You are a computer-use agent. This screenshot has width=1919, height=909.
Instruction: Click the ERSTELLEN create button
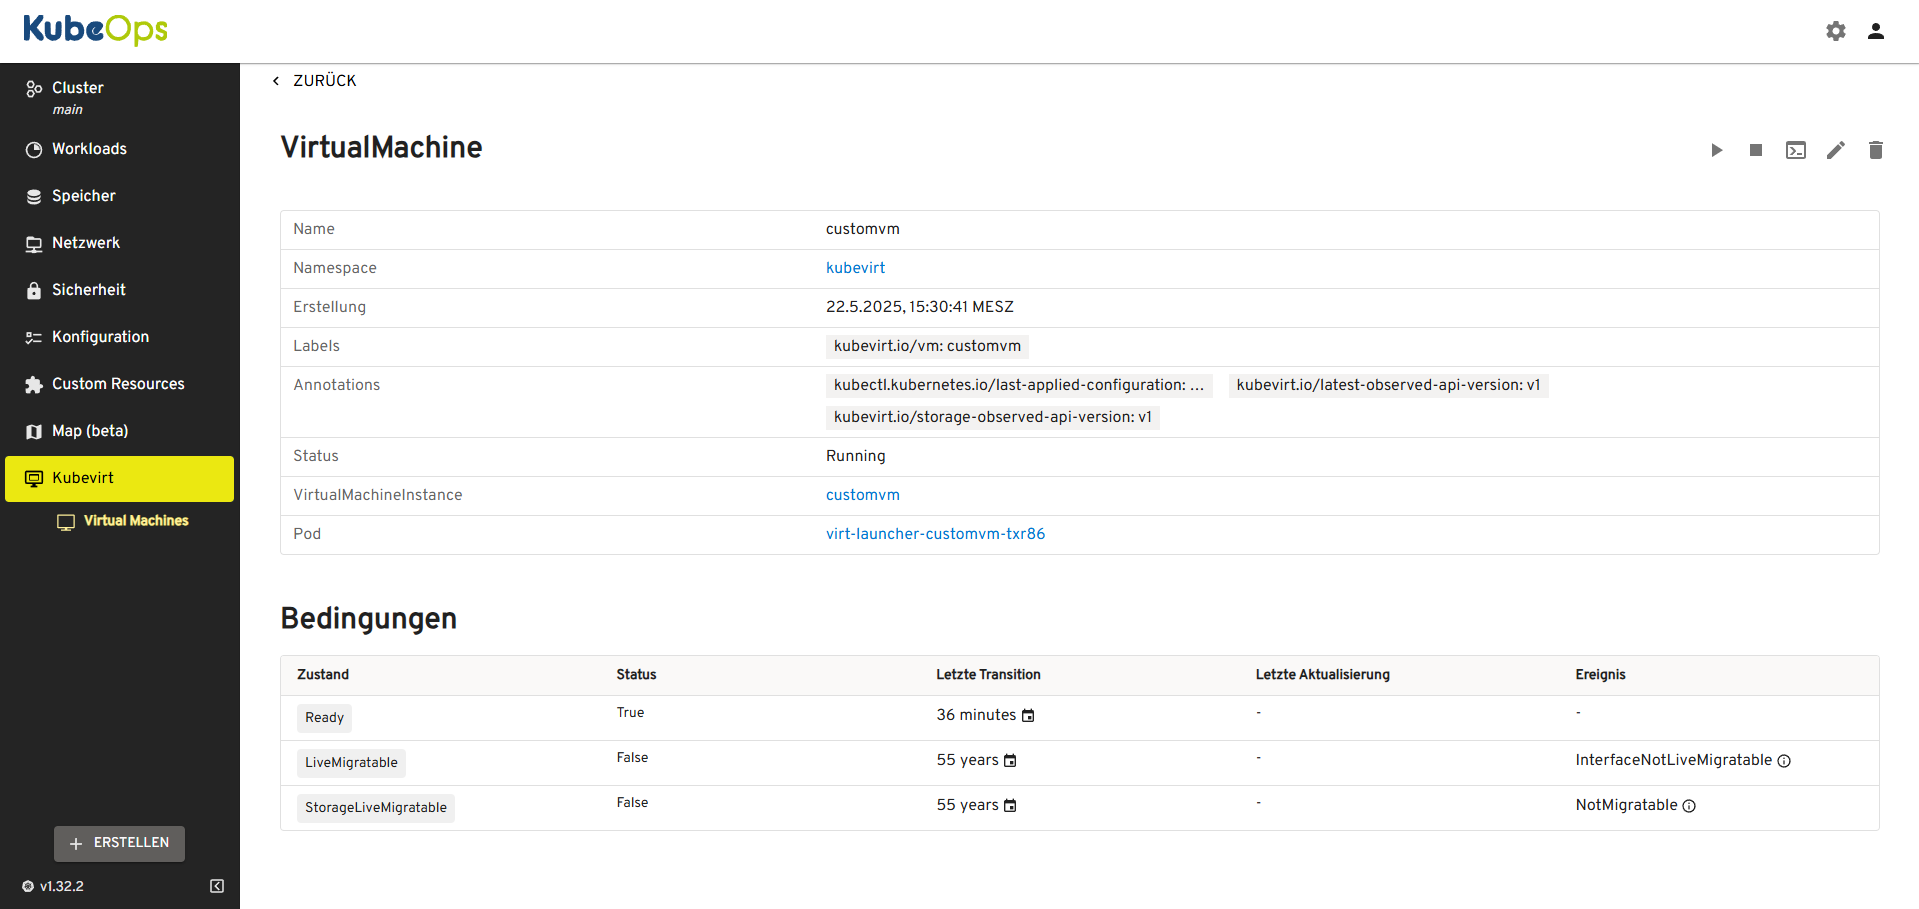pyautogui.click(x=119, y=843)
